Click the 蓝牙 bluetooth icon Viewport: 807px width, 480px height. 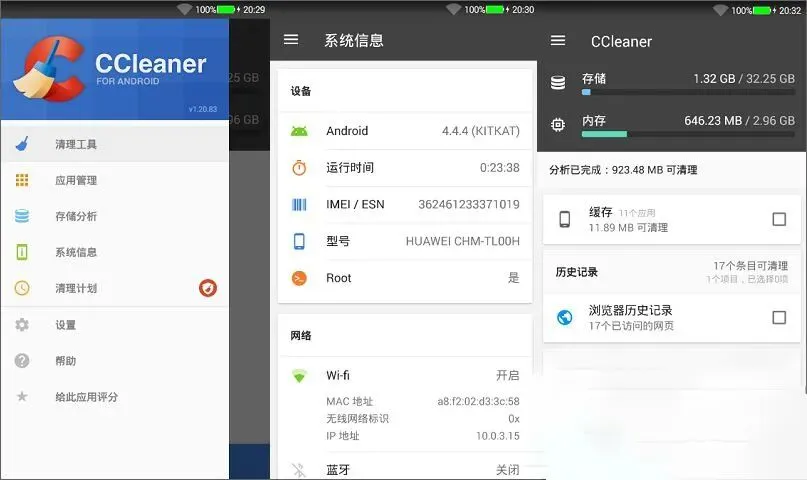coord(299,470)
